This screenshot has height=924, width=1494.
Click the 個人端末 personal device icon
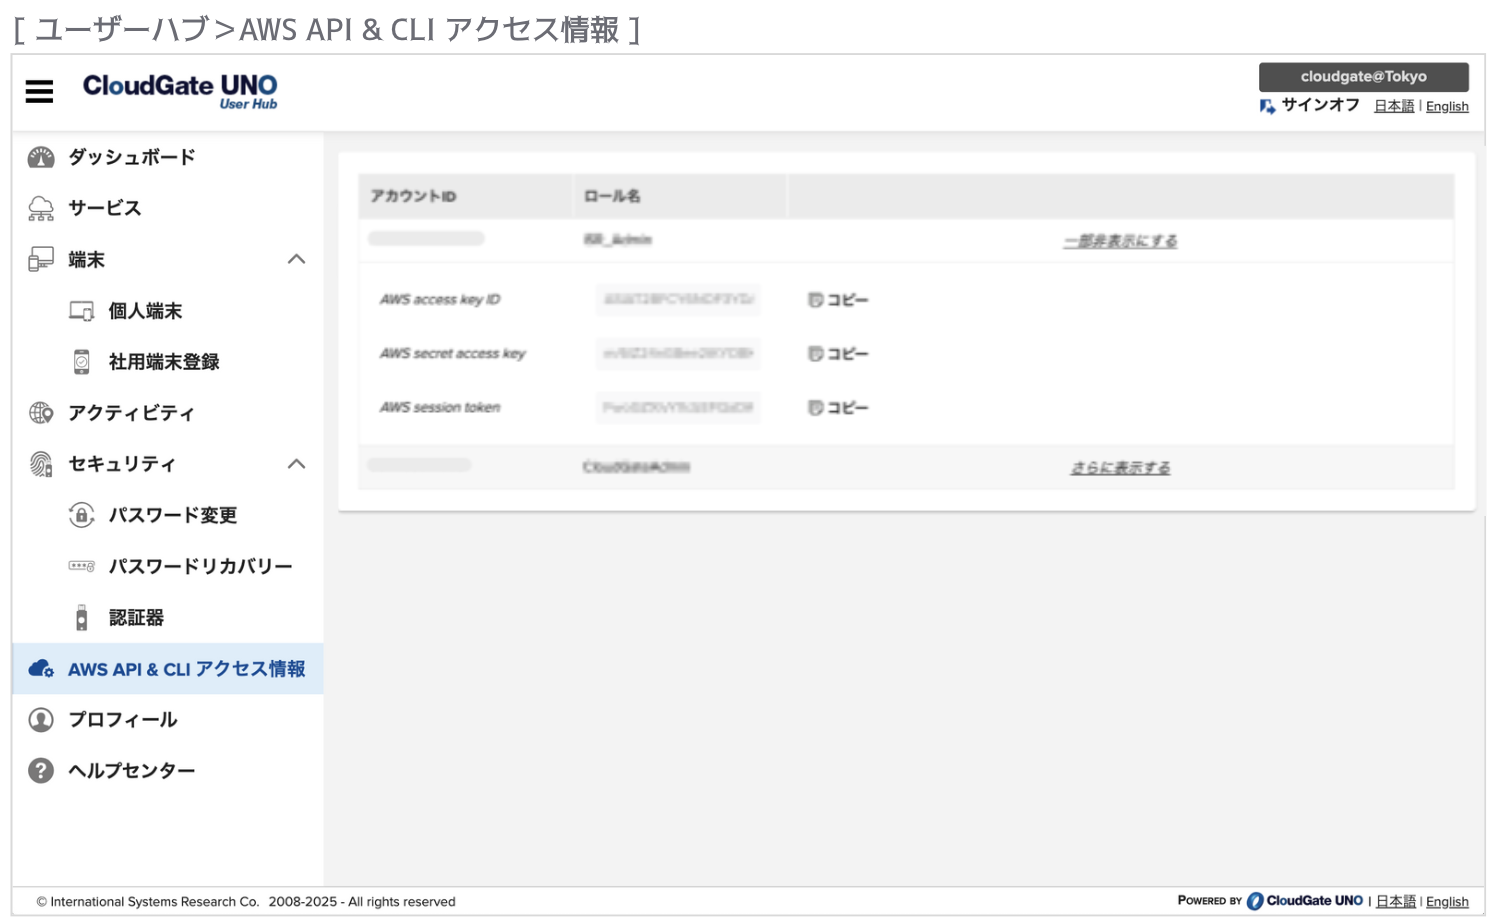pyautogui.click(x=82, y=311)
